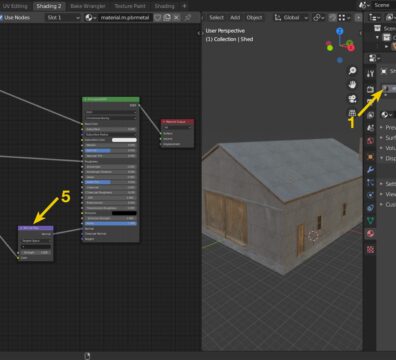Expand the Surface panel
Viewport: 396px width, 360px height.
tap(388, 138)
